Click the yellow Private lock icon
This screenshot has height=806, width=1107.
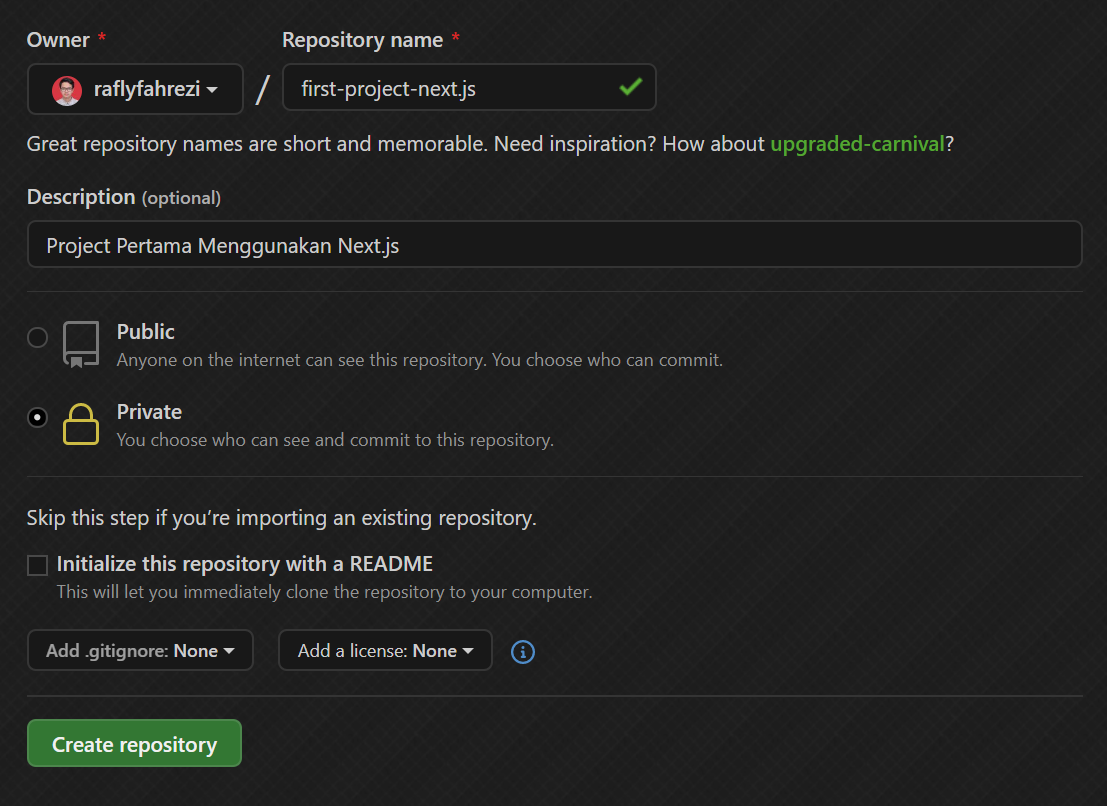click(x=80, y=424)
